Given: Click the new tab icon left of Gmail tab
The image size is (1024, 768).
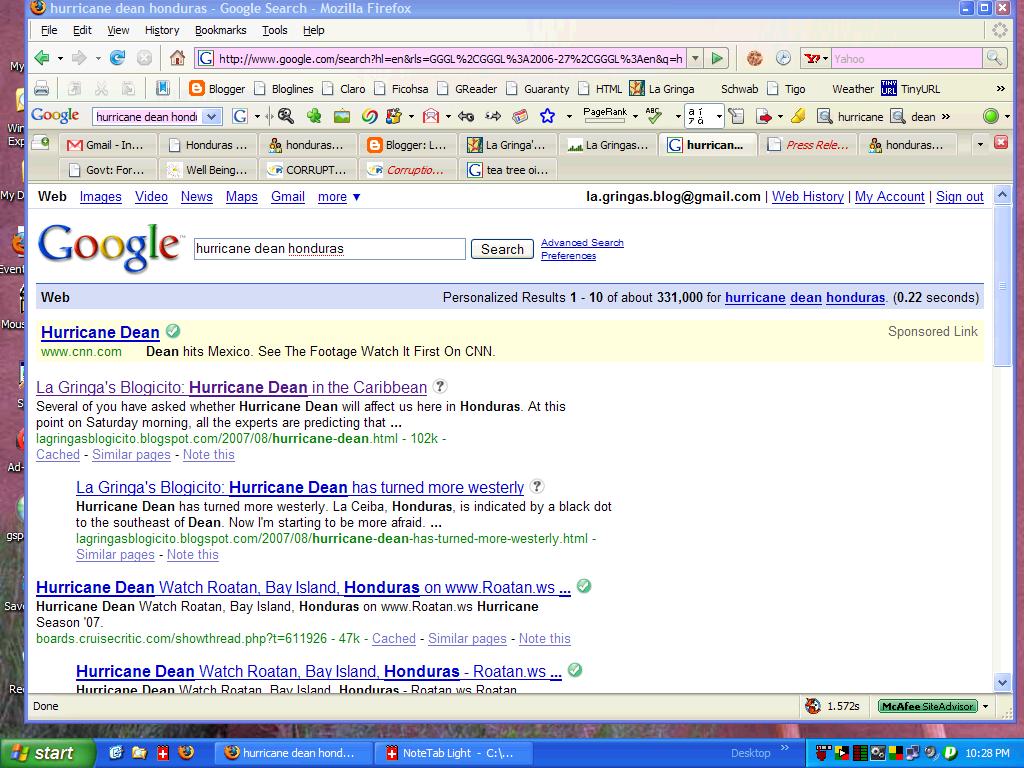Looking at the screenshot, I should click(40, 142).
